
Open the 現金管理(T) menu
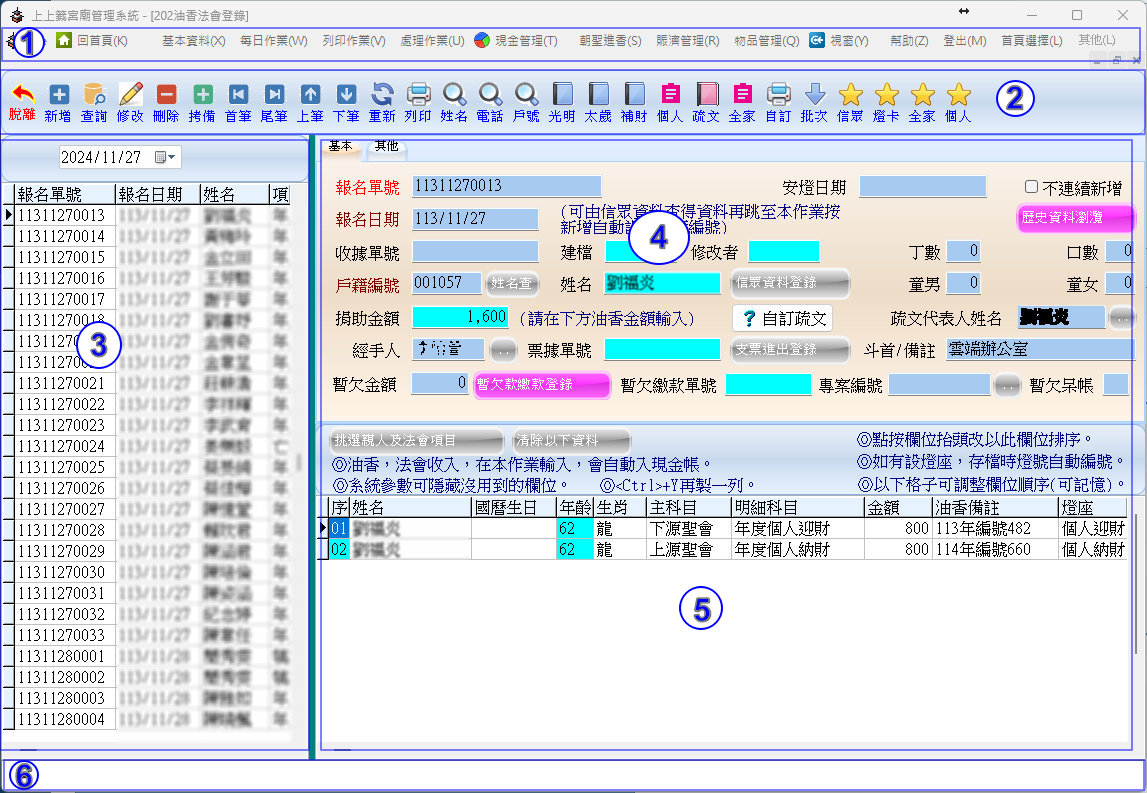point(515,41)
